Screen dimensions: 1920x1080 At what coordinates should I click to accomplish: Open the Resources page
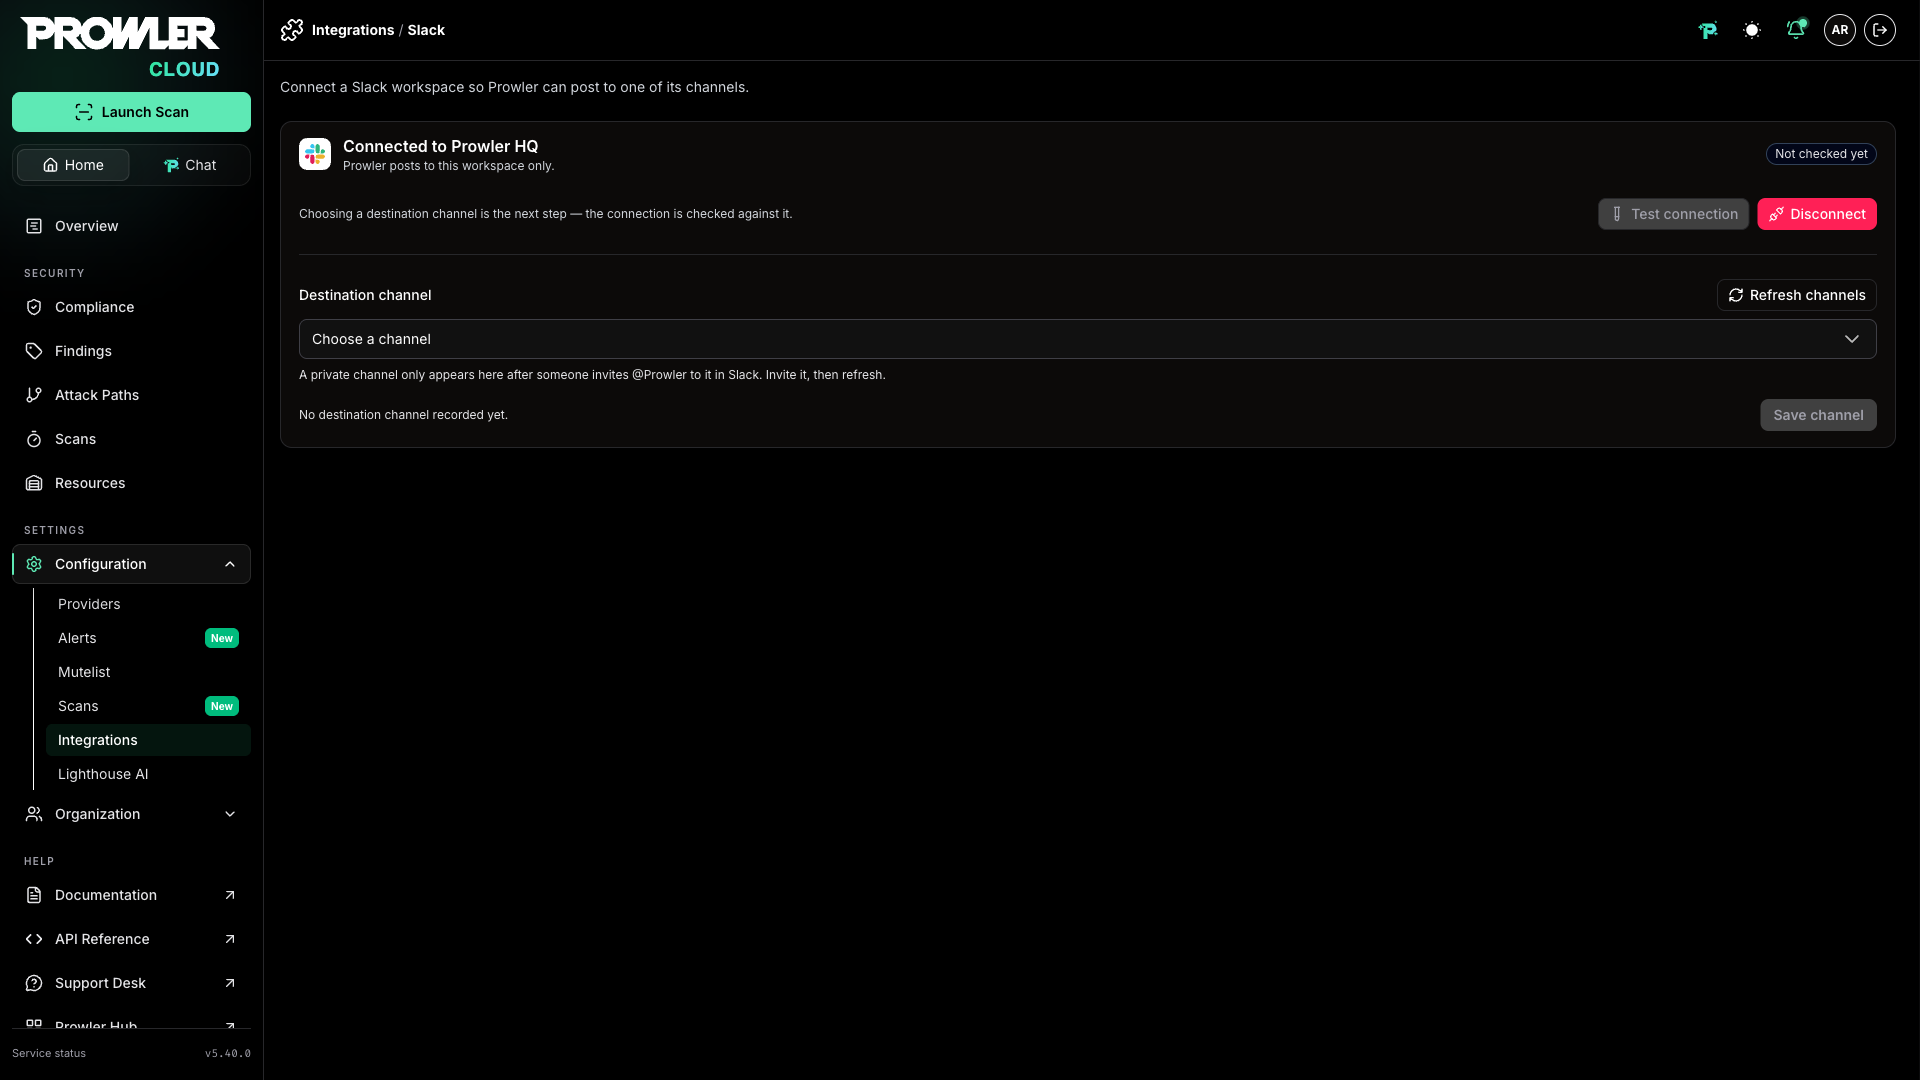(131, 483)
